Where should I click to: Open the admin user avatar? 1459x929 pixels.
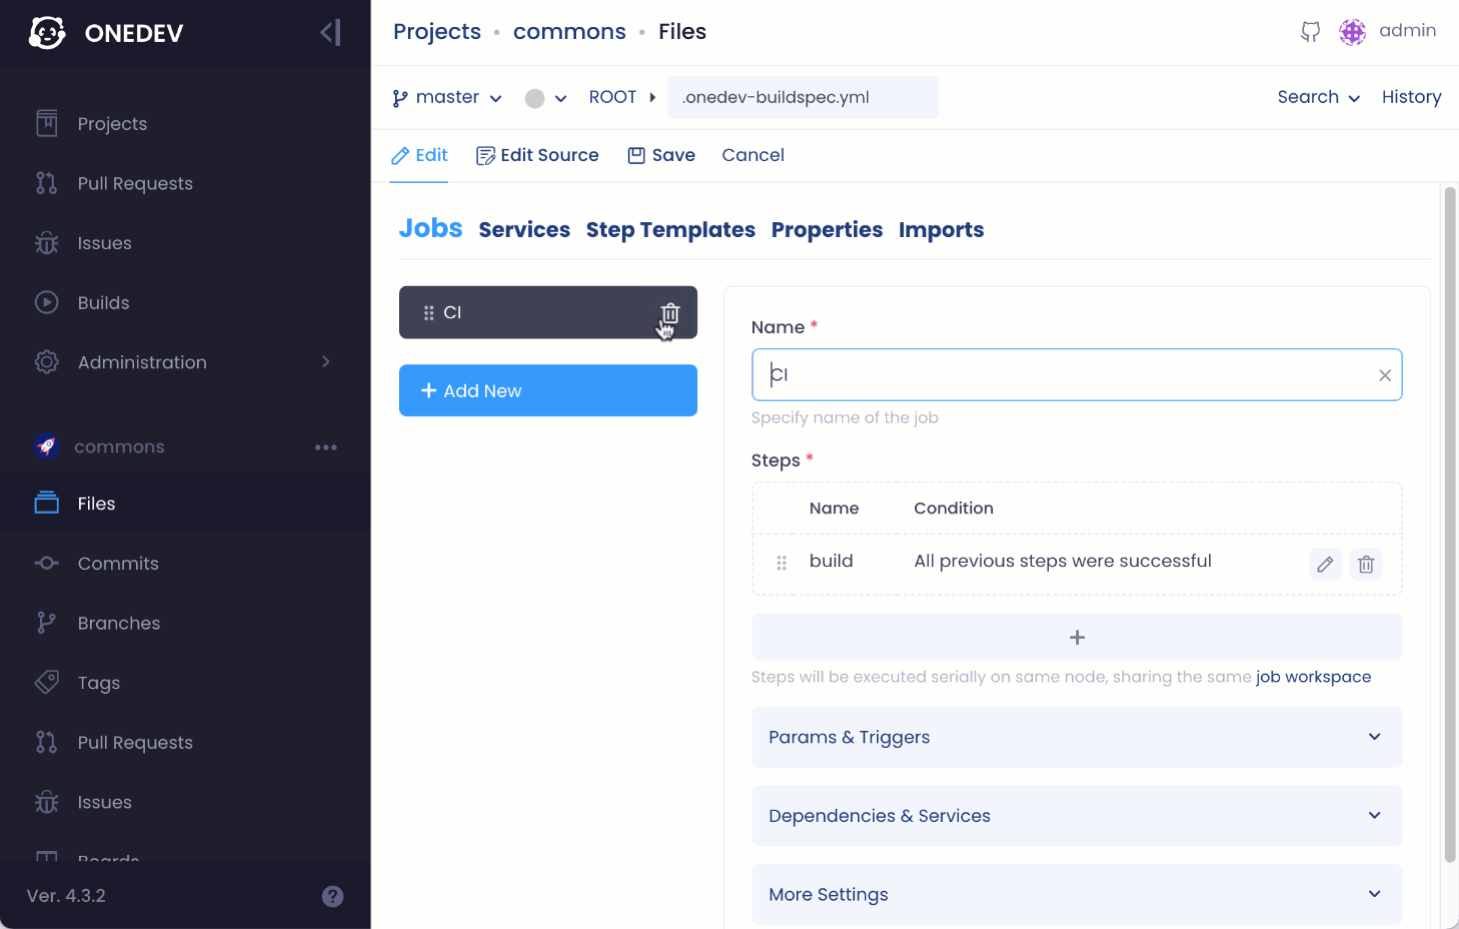1353,32
